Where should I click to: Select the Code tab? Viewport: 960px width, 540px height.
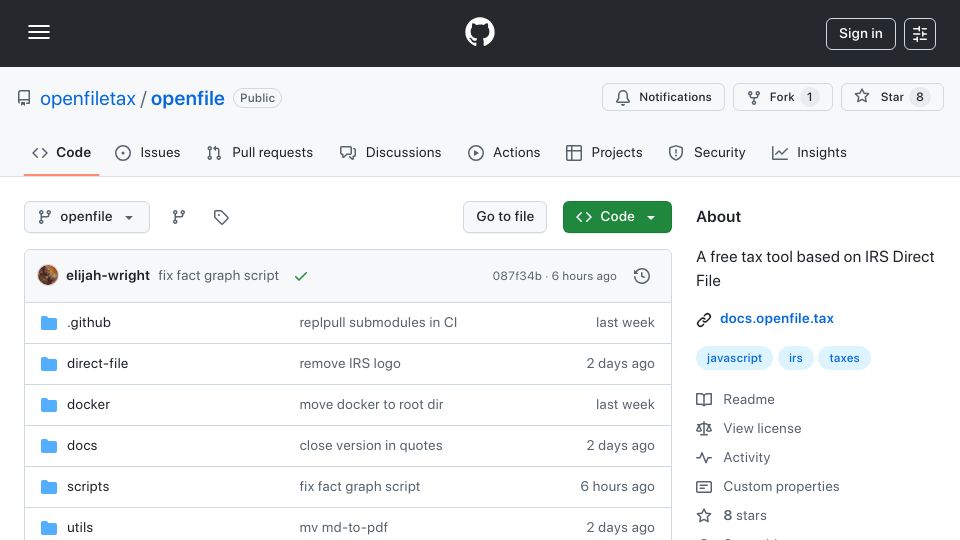(62, 152)
